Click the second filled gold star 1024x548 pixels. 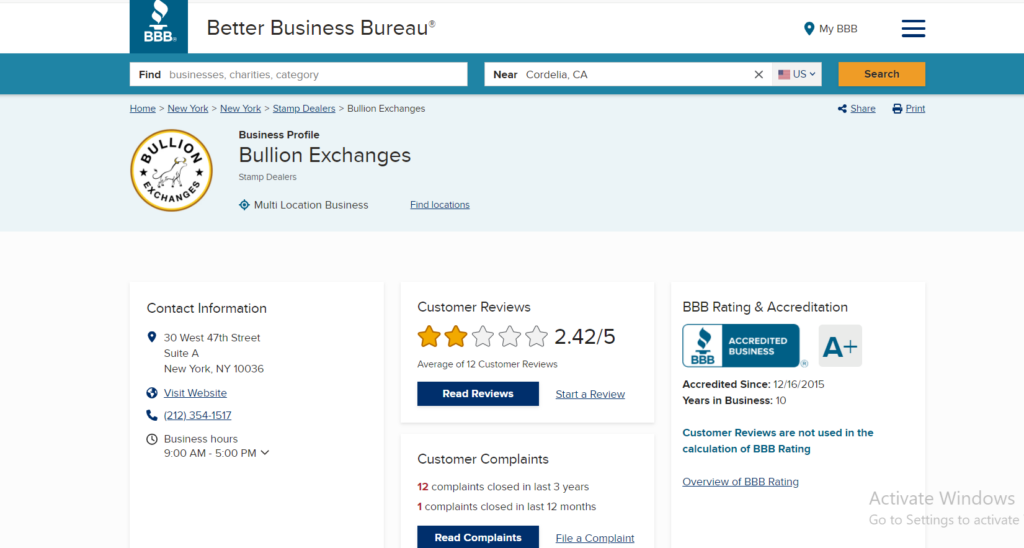point(456,336)
